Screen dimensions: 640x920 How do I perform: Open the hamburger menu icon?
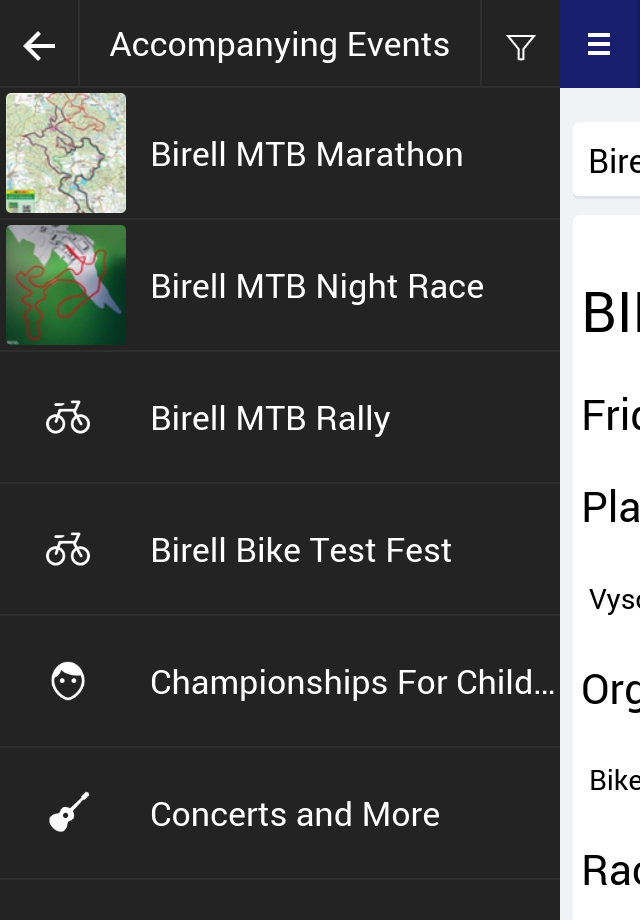(x=599, y=44)
